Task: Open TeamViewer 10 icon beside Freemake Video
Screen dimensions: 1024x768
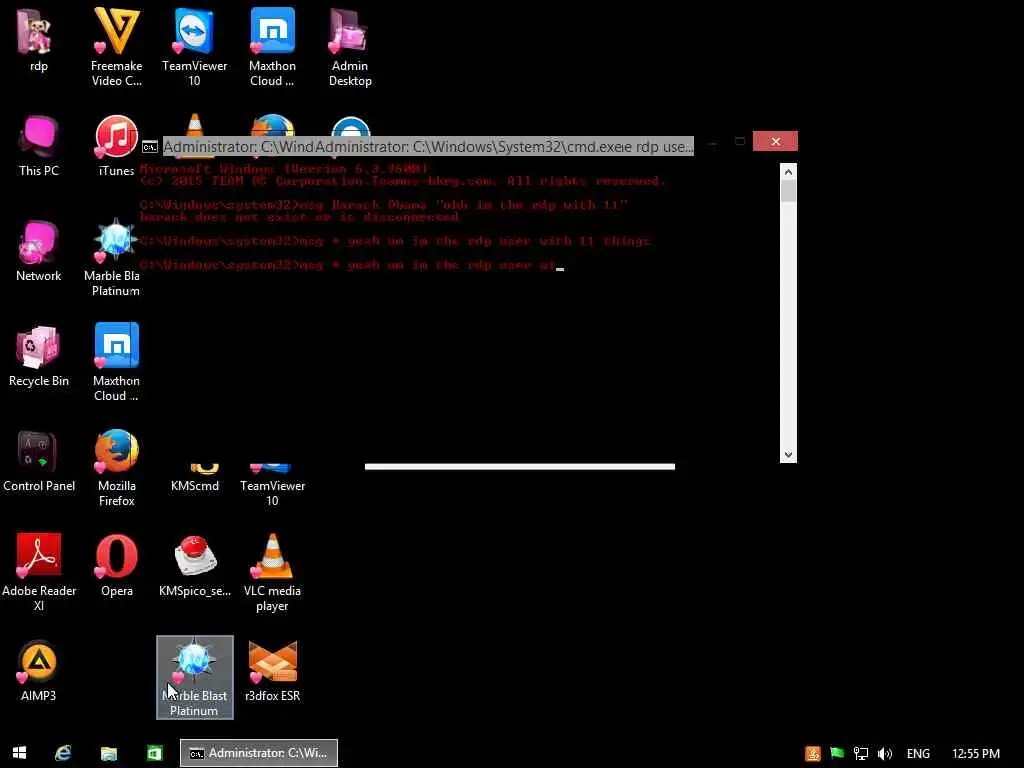Action: click(x=194, y=46)
